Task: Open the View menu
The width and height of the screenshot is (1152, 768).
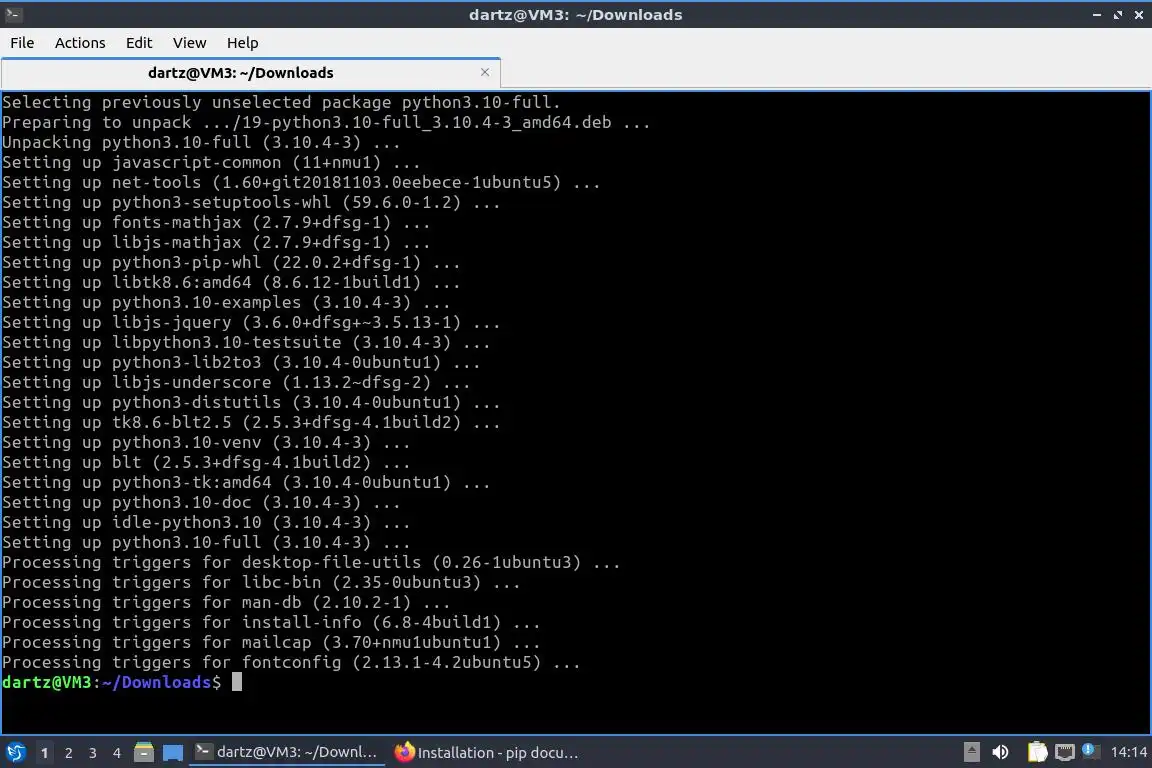Action: (190, 43)
